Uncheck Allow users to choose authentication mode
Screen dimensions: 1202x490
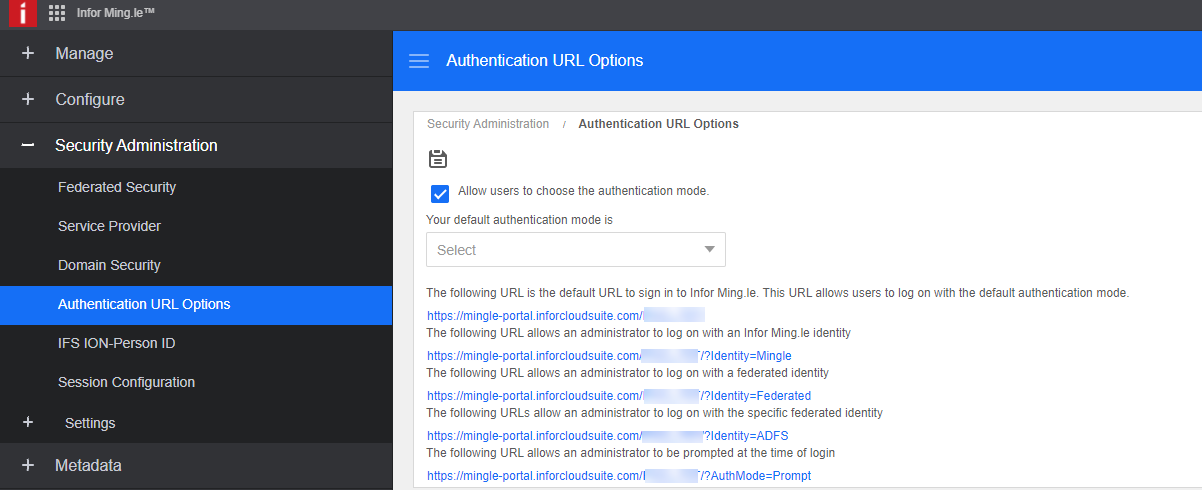pyautogui.click(x=439, y=193)
